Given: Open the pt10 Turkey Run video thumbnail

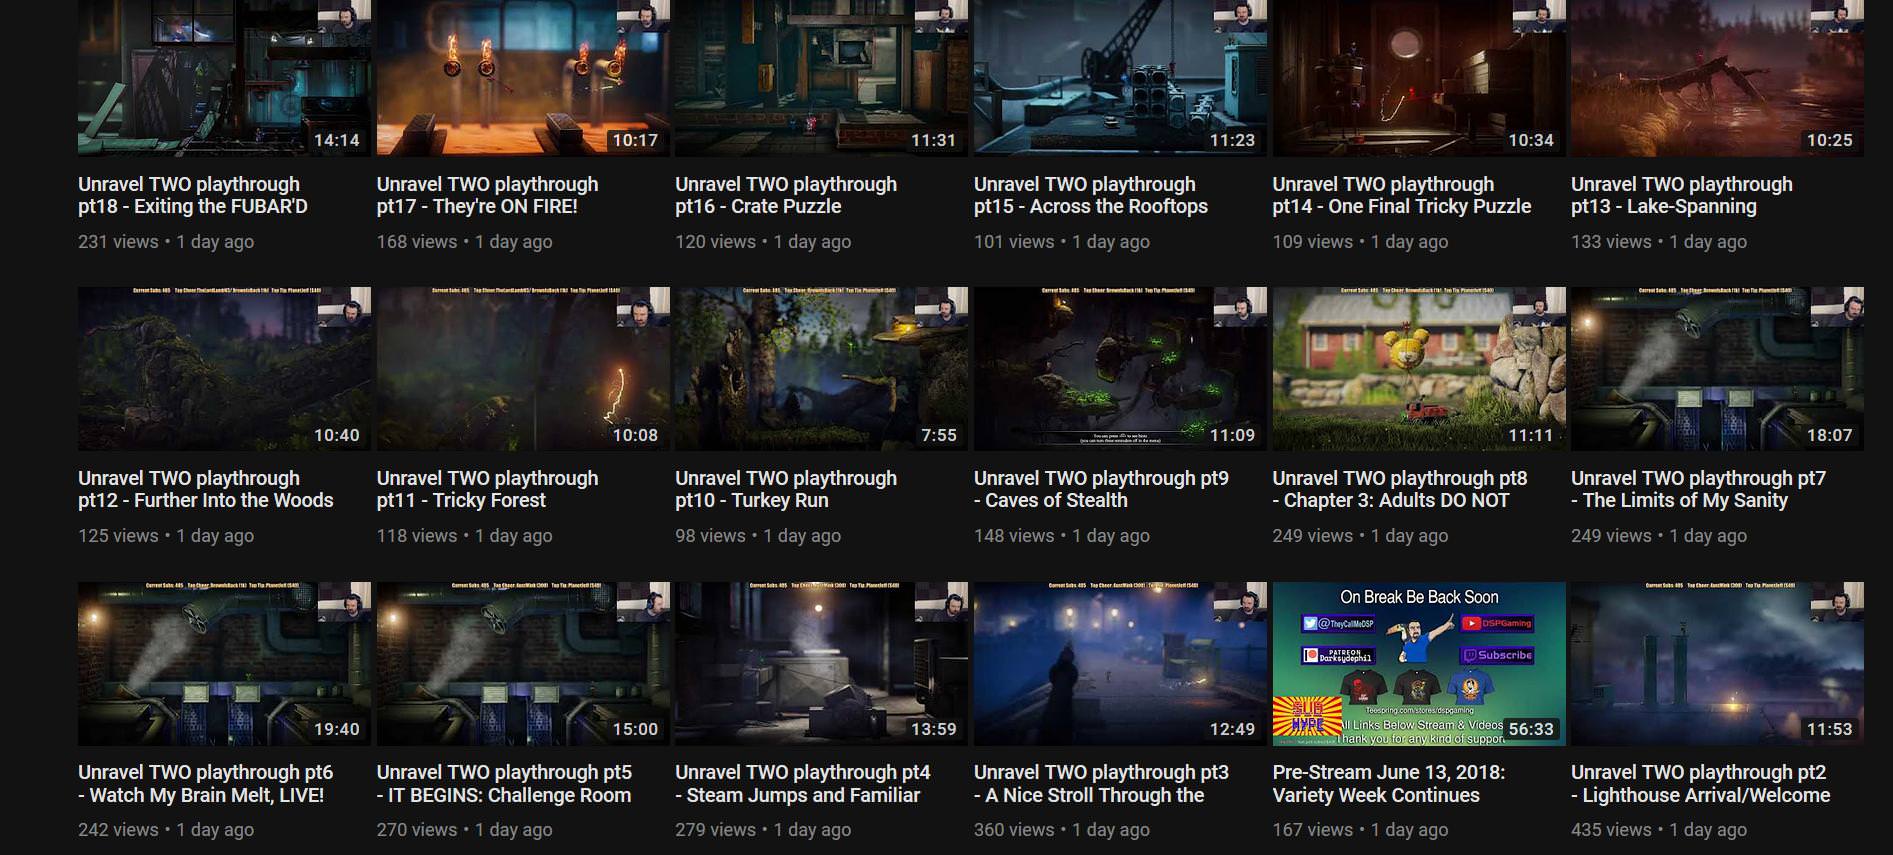Looking at the screenshot, I should click(x=821, y=369).
